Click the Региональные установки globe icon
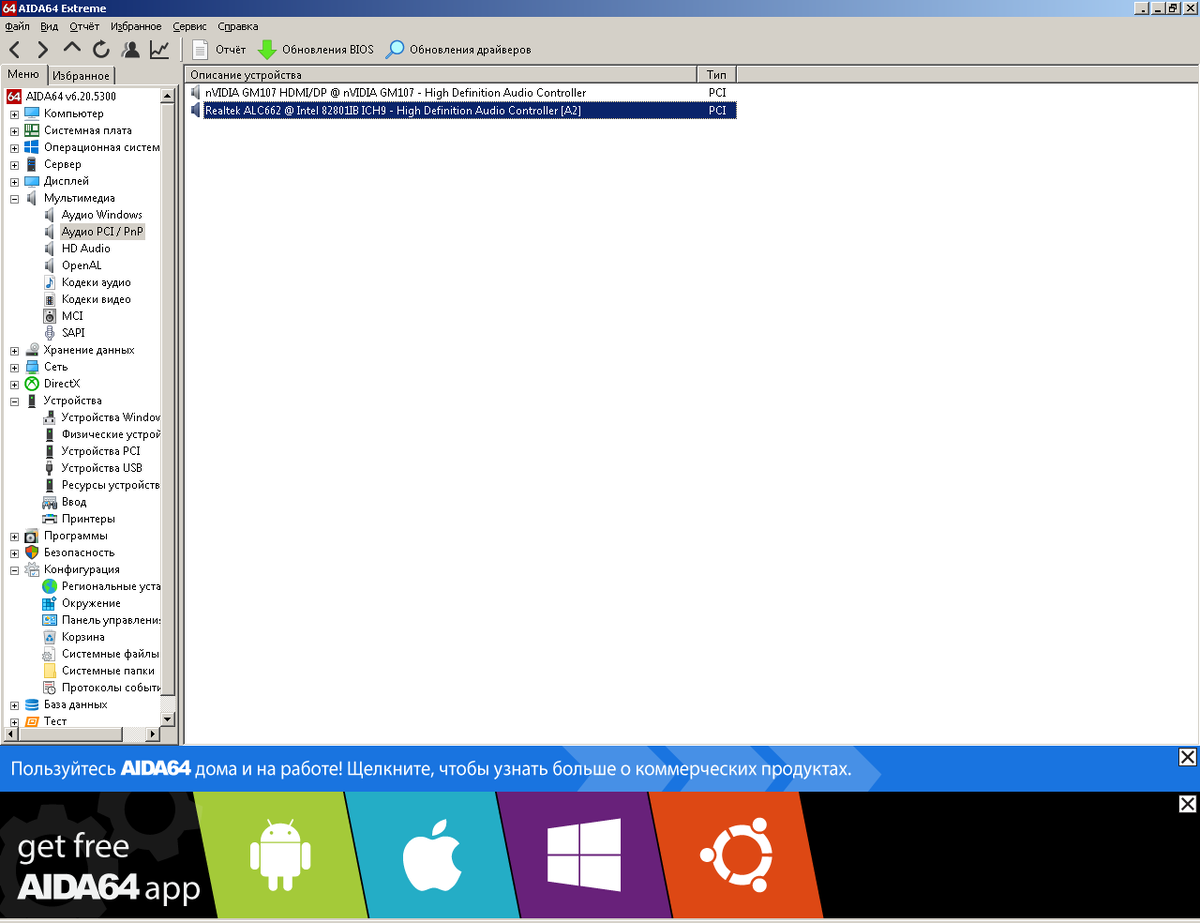 50,587
